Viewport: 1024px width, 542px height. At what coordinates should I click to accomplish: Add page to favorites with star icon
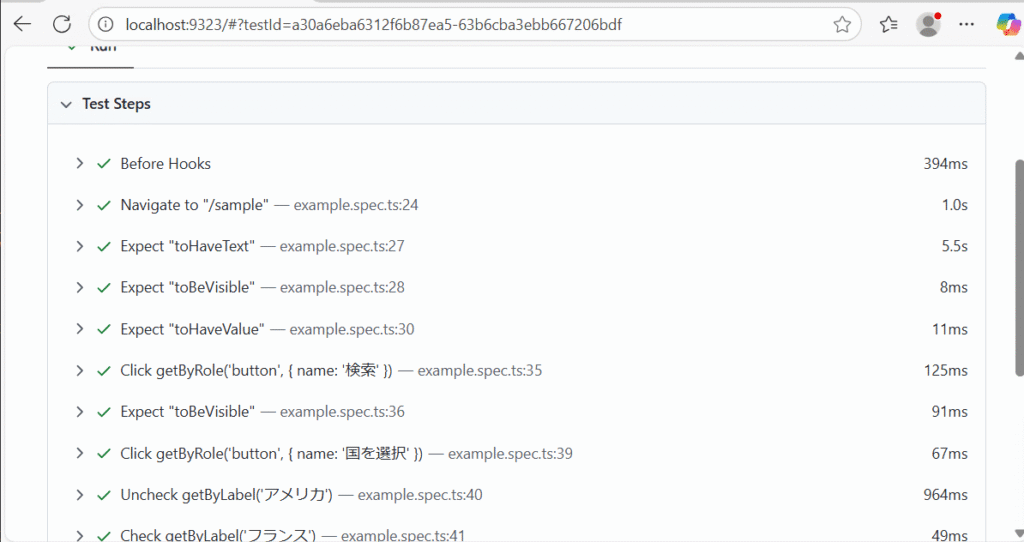pos(842,24)
